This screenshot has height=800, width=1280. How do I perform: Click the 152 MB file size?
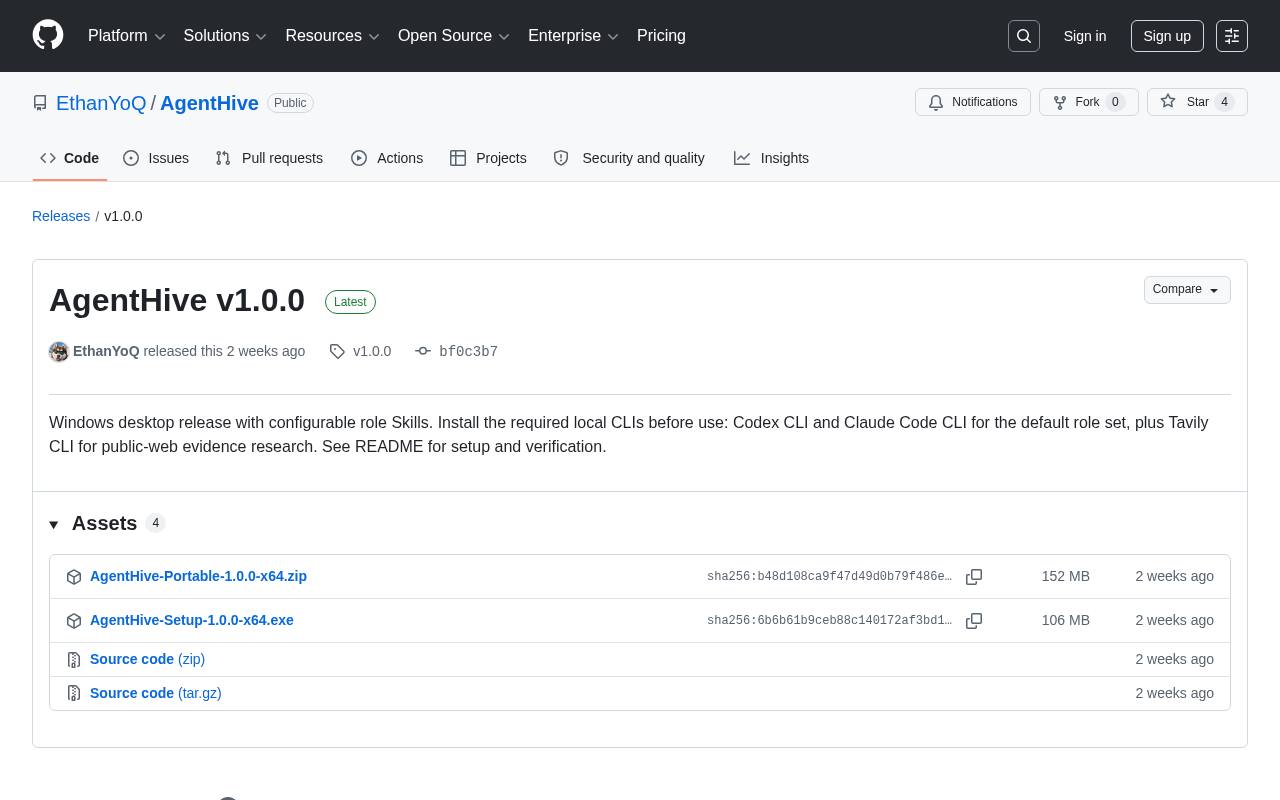coord(1066,577)
